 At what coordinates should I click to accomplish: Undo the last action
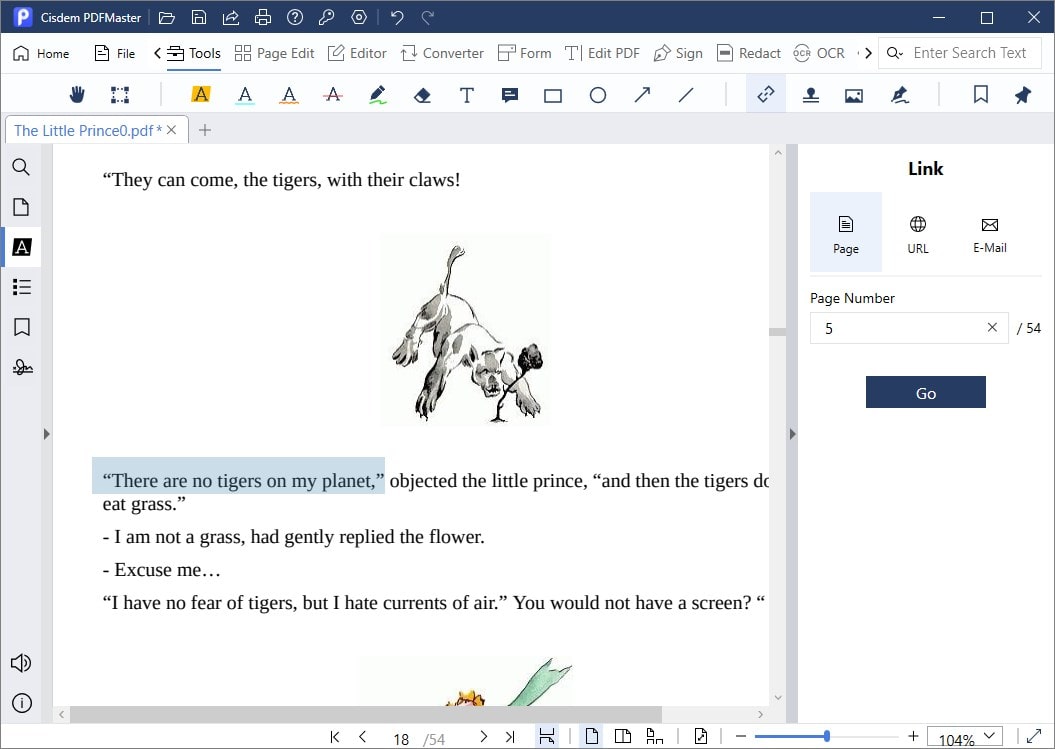[x=397, y=17]
